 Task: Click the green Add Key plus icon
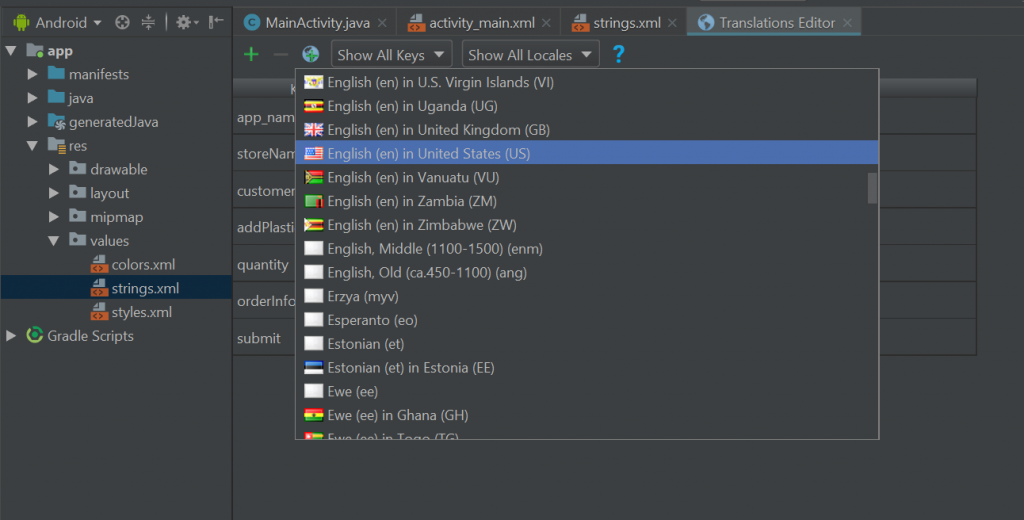pyautogui.click(x=251, y=55)
